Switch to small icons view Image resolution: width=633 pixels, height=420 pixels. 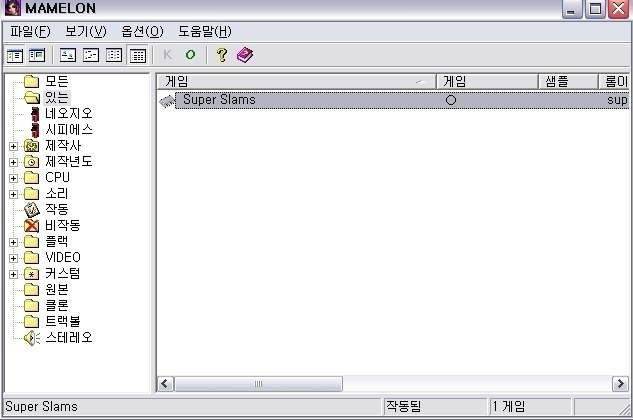(x=91, y=55)
